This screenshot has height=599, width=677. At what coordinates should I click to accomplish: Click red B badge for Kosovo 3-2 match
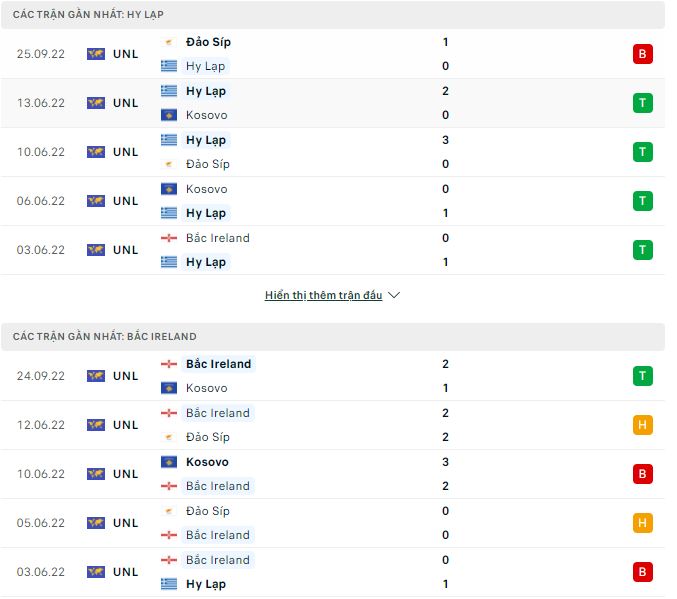pyautogui.click(x=642, y=474)
